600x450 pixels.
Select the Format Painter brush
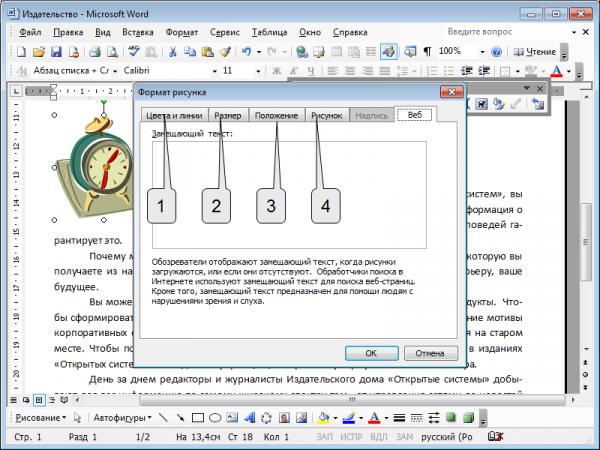pyautogui.click(x=225, y=52)
